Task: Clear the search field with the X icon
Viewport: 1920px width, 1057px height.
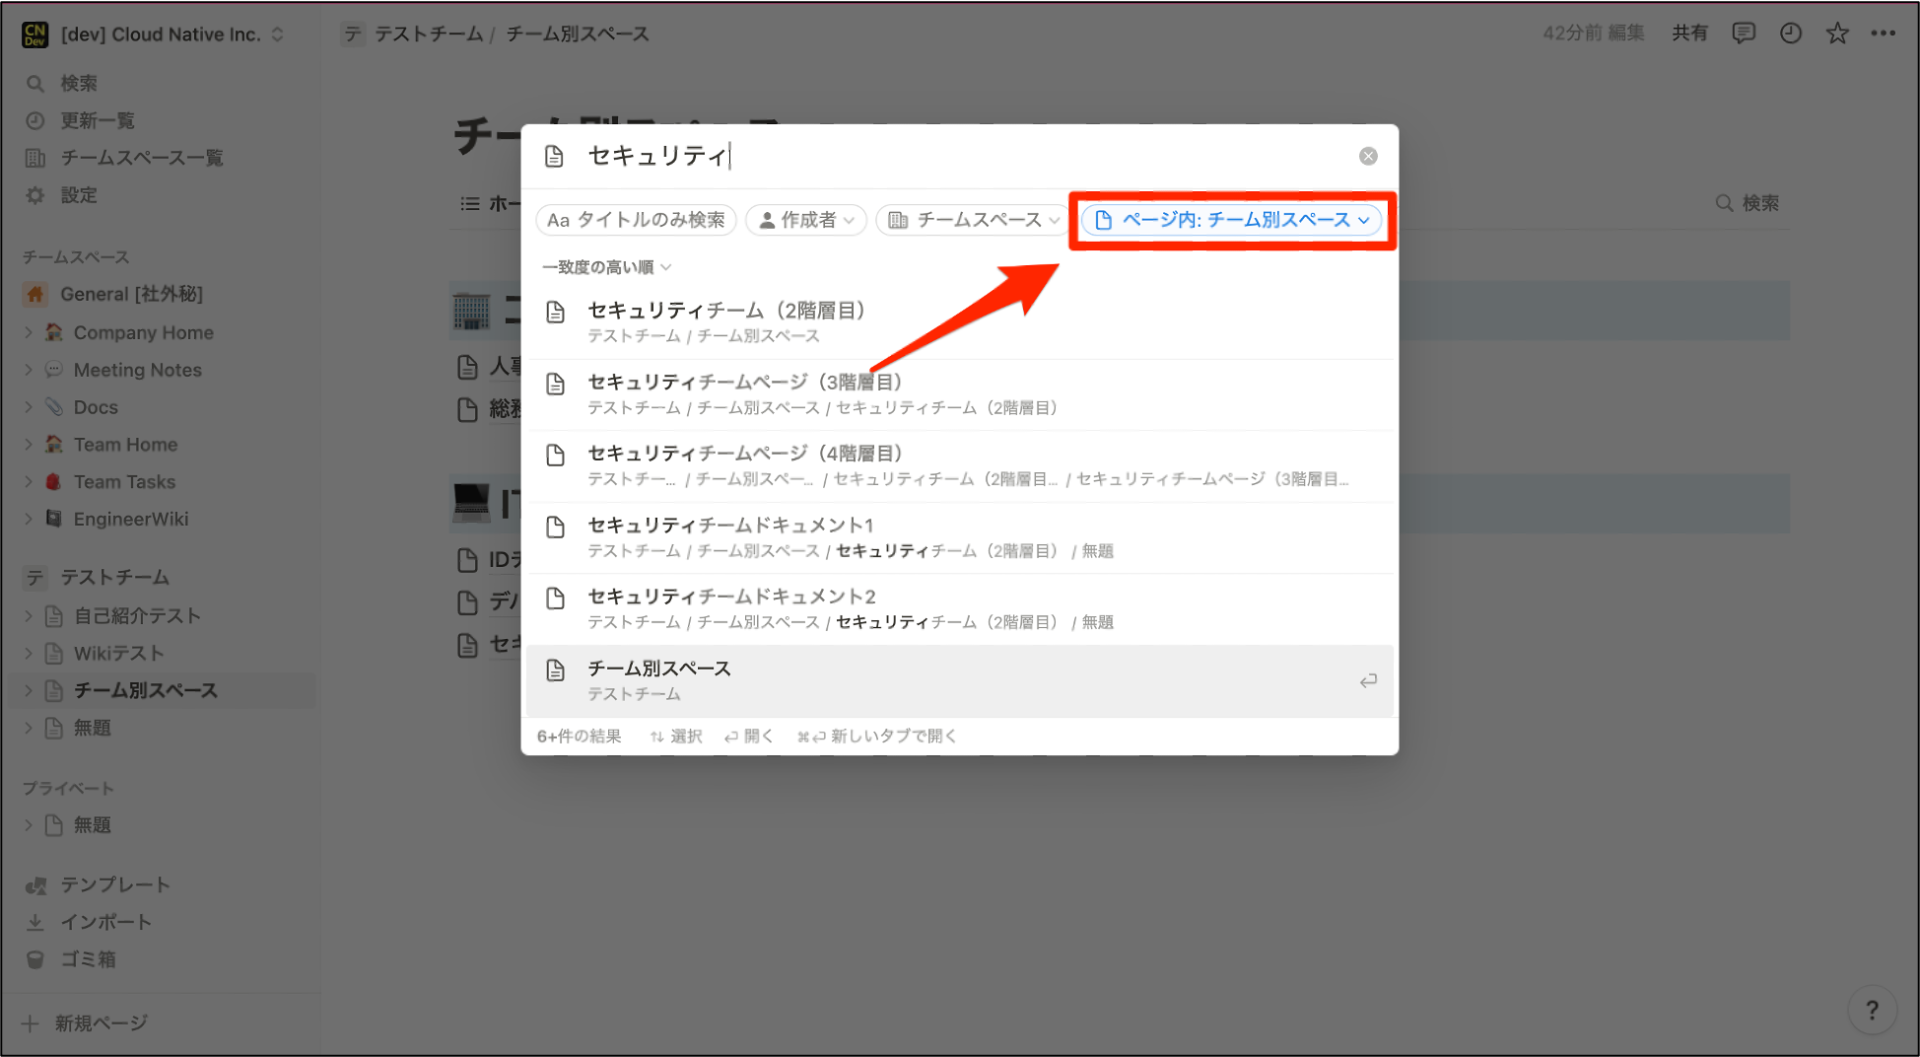Action: 1368,155
